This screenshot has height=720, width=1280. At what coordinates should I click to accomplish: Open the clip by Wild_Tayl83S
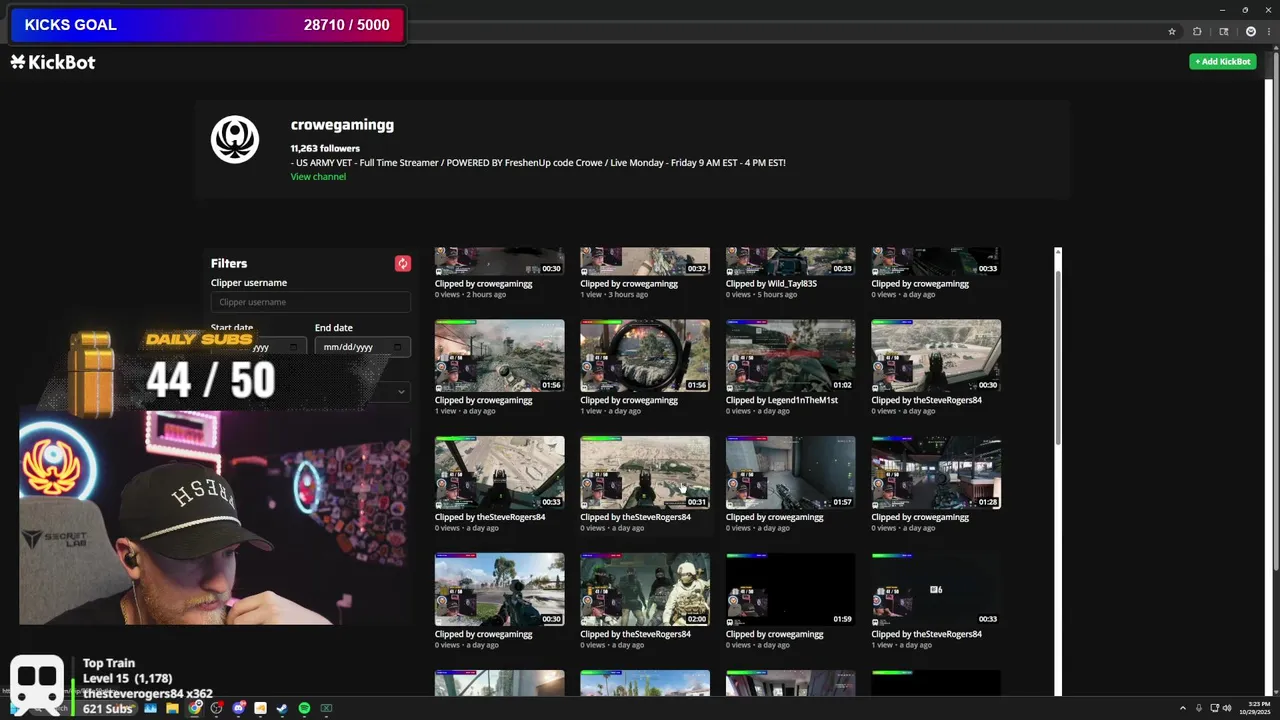(790, 262)
